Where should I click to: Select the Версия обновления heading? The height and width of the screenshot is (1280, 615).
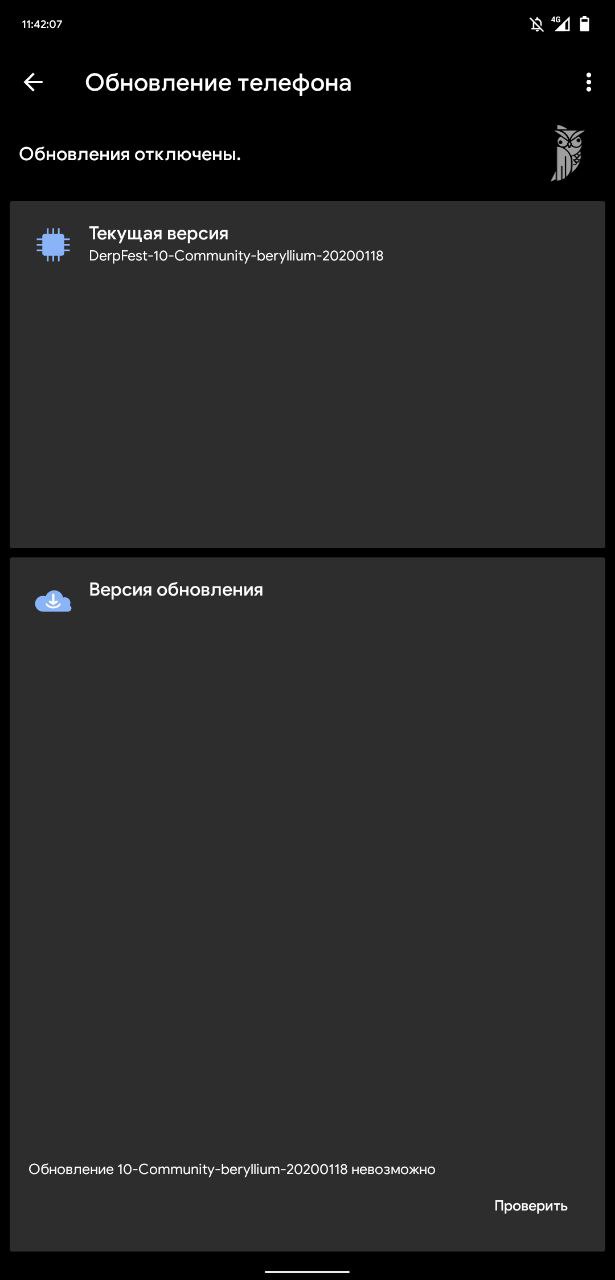(176, 590)
